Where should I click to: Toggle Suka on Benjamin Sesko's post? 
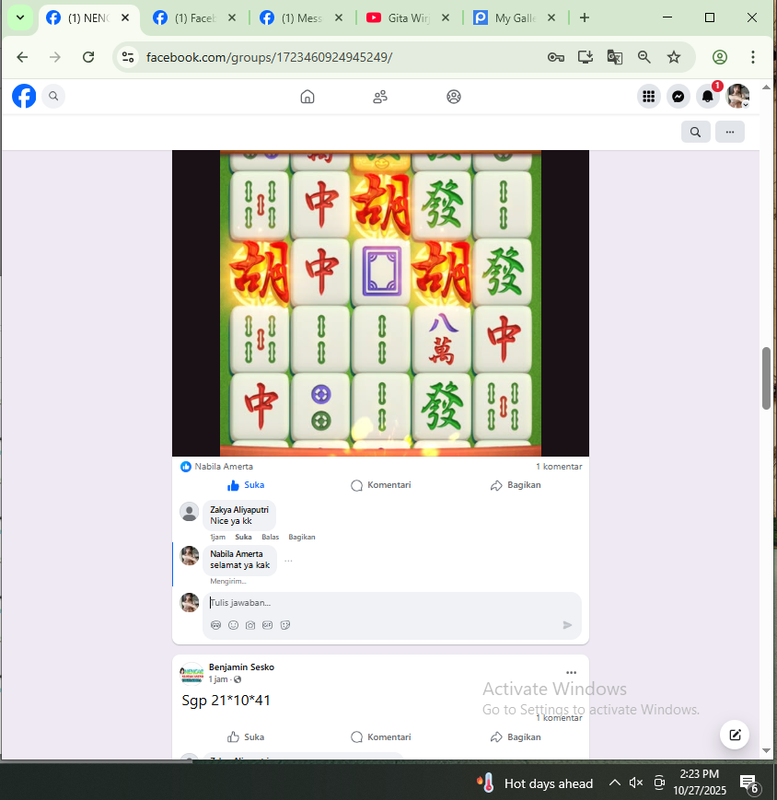pyautogui.click(x=245, y=737)
